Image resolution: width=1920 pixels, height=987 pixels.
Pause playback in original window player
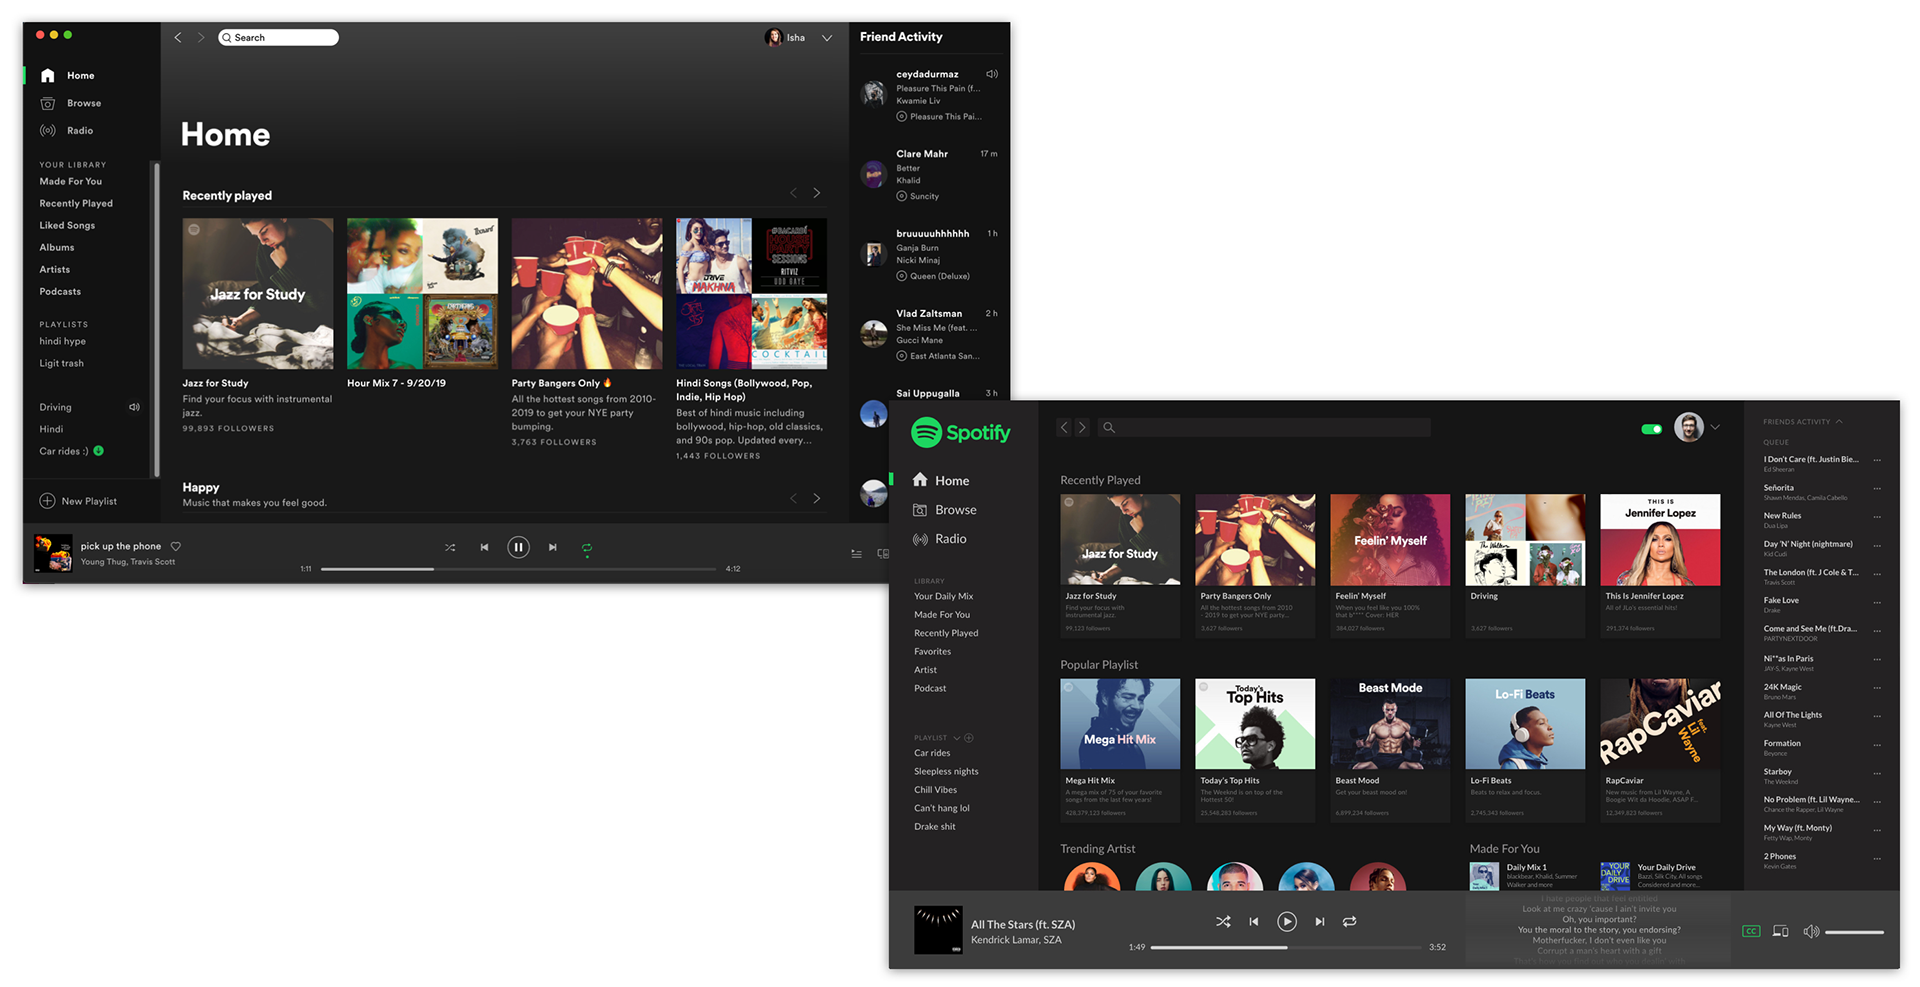(x=518, y=547)
